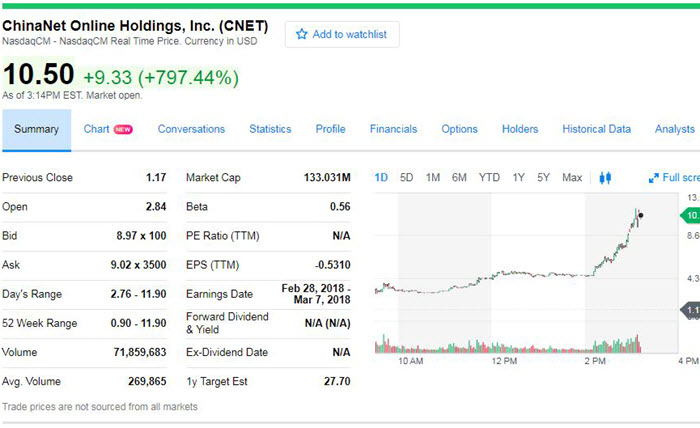Set chart range to 1M

(433, 178)
